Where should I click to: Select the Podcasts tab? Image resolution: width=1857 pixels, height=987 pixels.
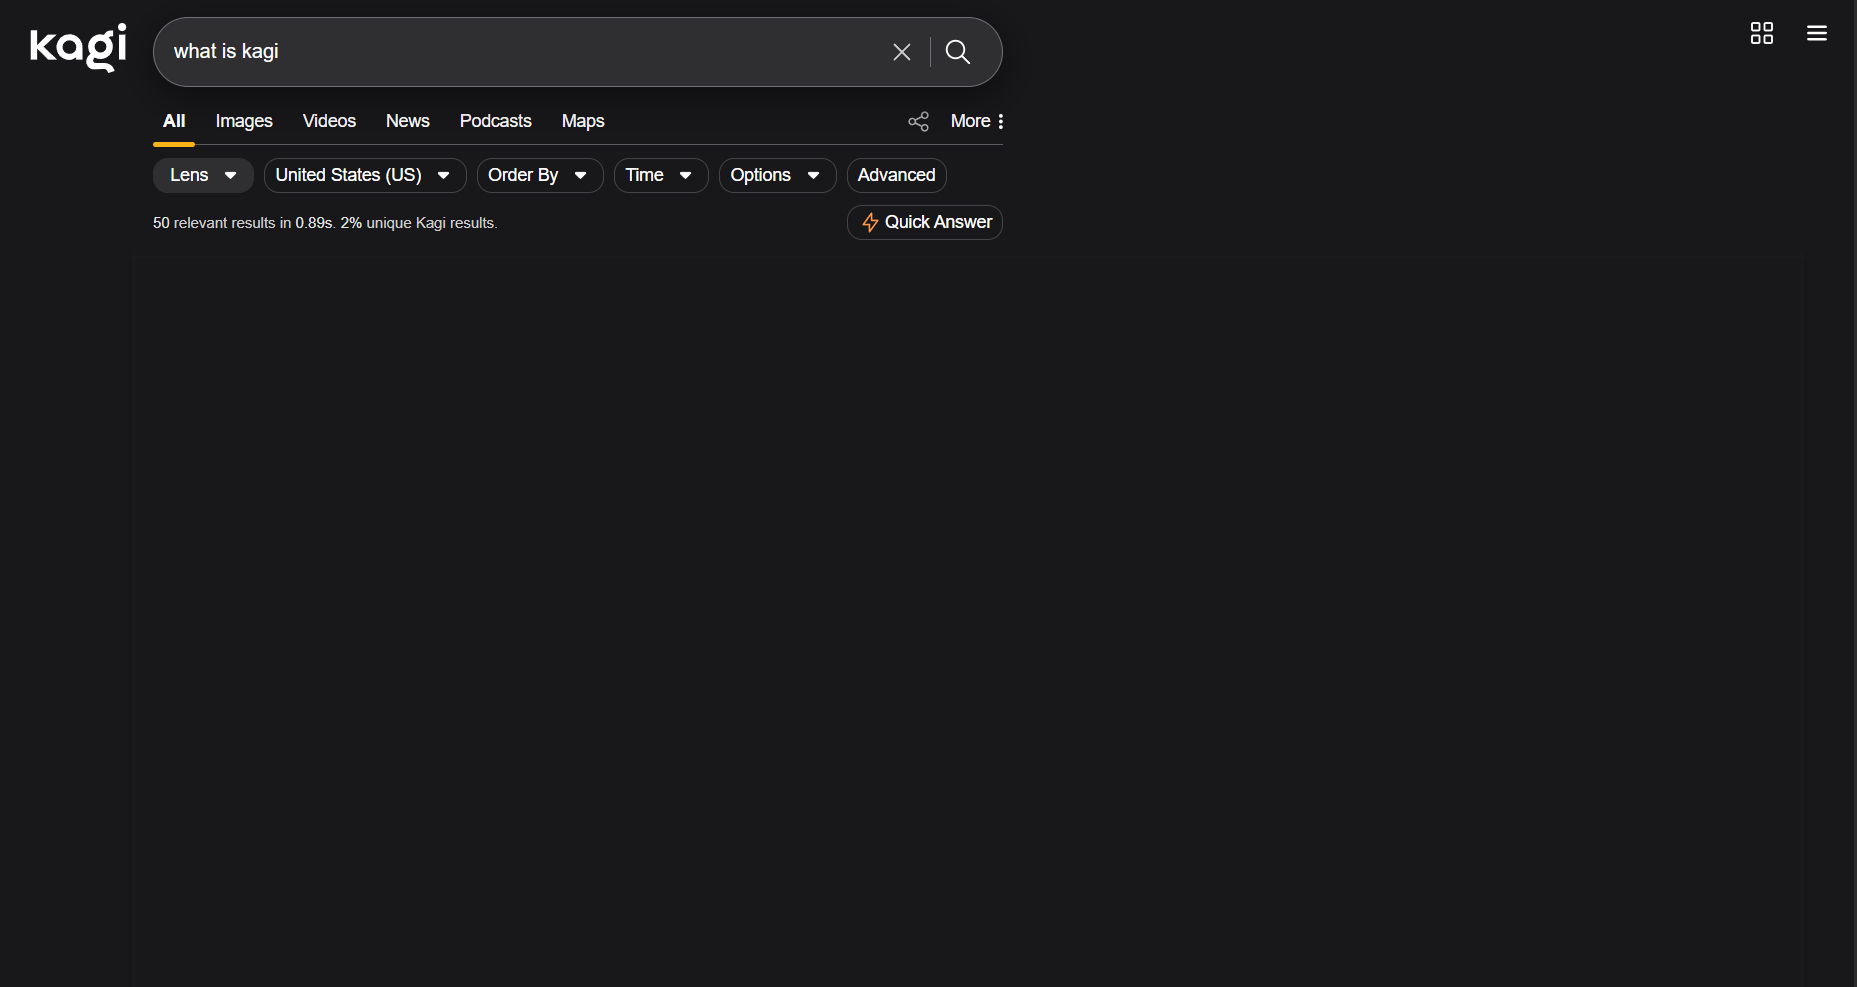coord(495,121)
